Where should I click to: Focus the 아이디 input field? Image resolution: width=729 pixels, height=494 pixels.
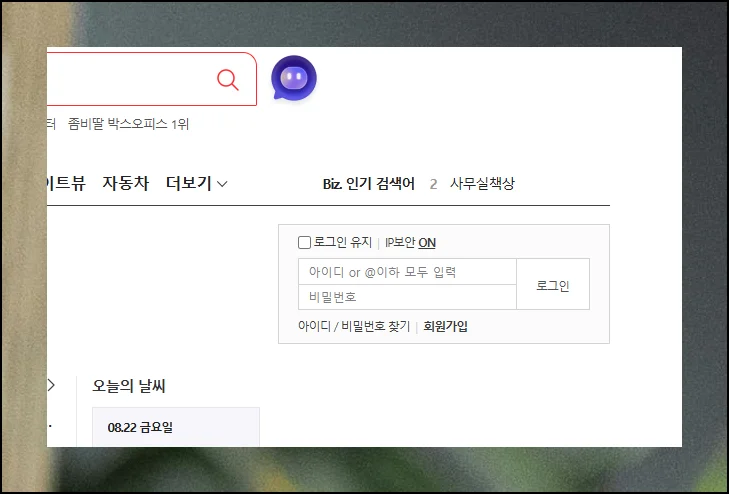406,272
